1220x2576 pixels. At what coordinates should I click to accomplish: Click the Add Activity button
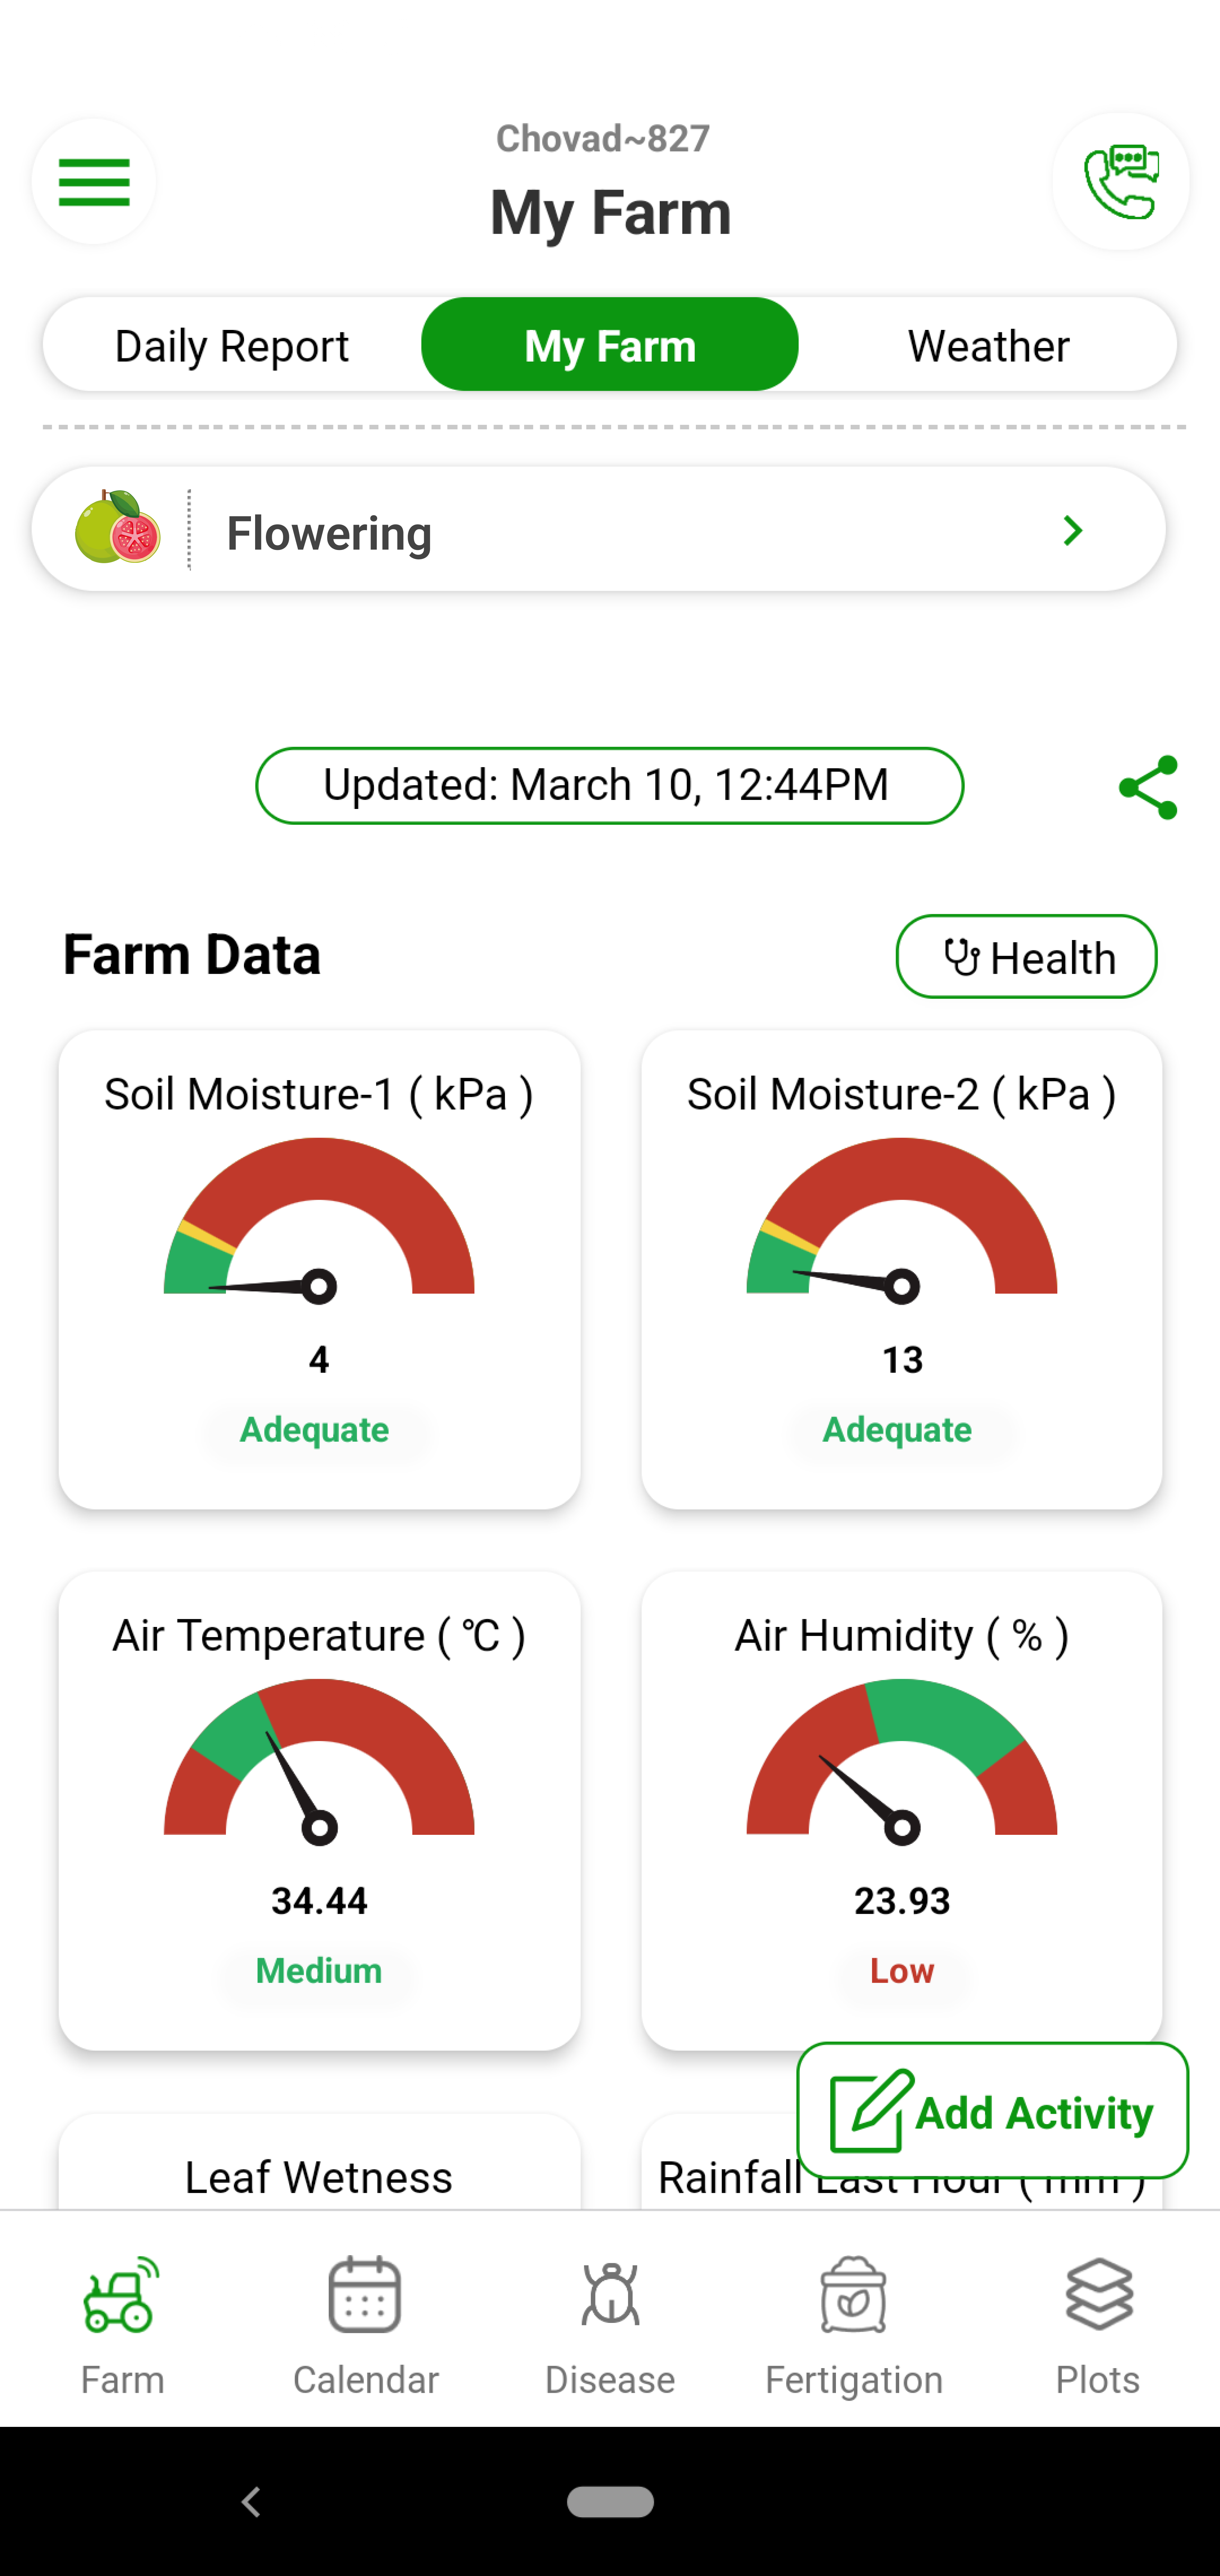[x=992, y=2111]
